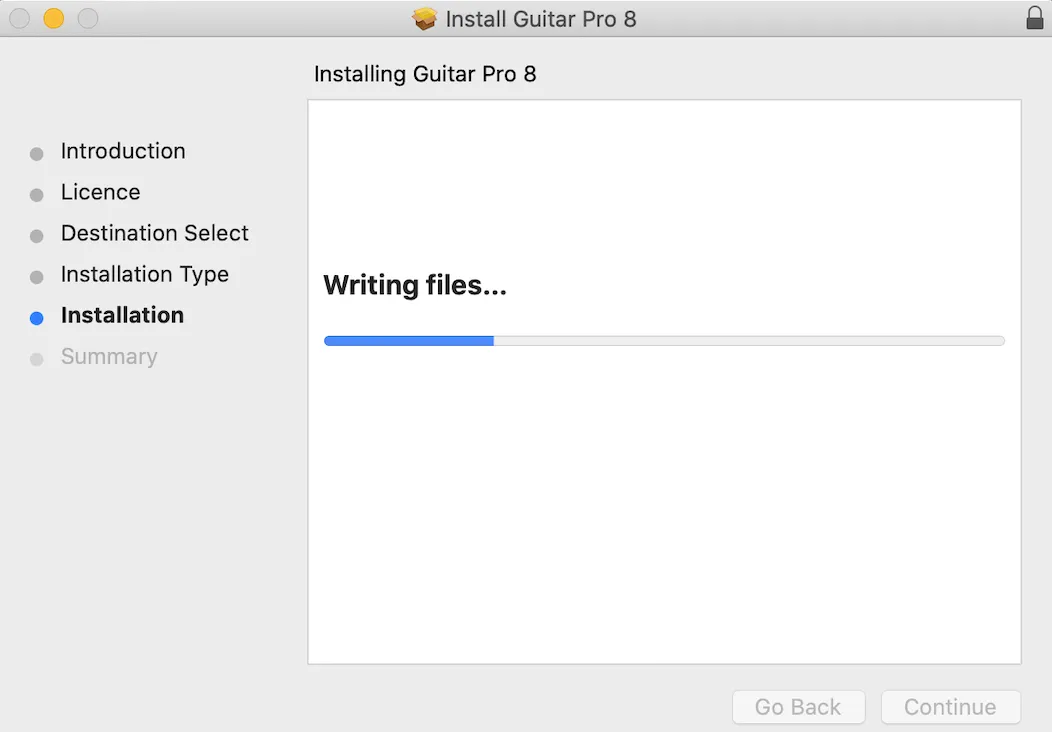Select the Installation step label
This screenshot has width=1052, height=732.
(122, 315)
